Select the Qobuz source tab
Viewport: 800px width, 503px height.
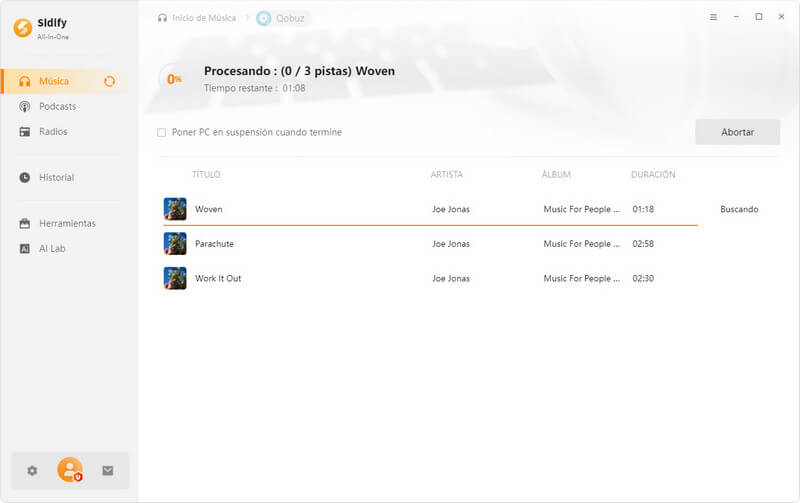(x=283, y=18)
